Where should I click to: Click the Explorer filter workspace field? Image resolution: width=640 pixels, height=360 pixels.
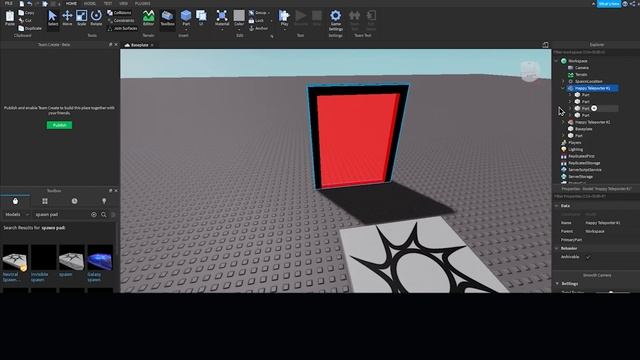tap(596, 52)
